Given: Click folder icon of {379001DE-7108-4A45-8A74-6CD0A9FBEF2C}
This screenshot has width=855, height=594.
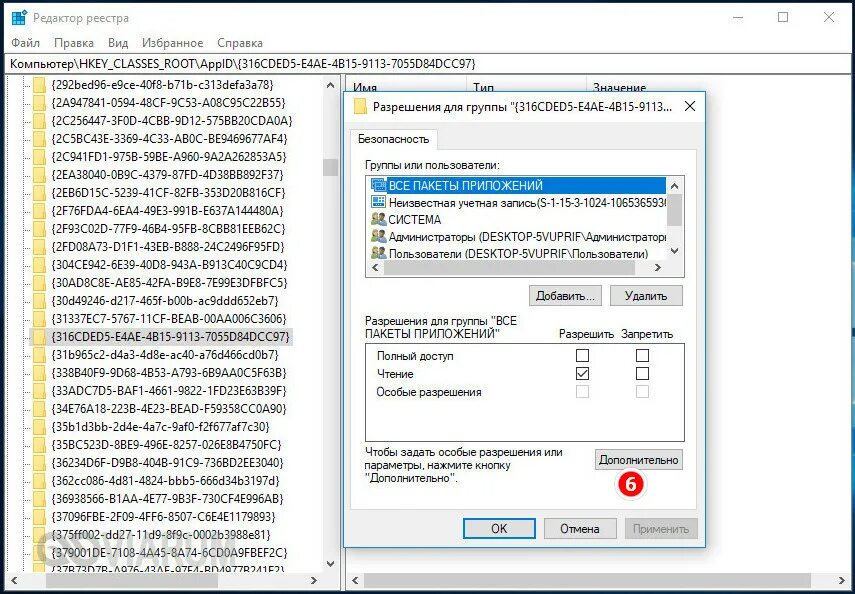Looking at the screenshot, I should point(38,553).
